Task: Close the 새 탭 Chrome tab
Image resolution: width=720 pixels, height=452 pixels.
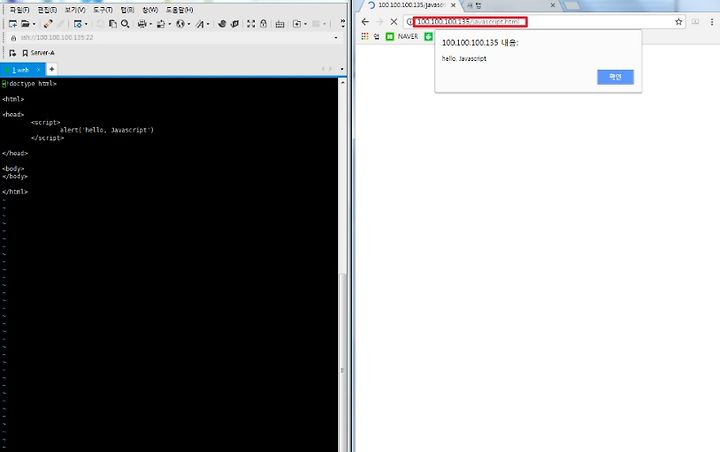Action: (553, 5)
